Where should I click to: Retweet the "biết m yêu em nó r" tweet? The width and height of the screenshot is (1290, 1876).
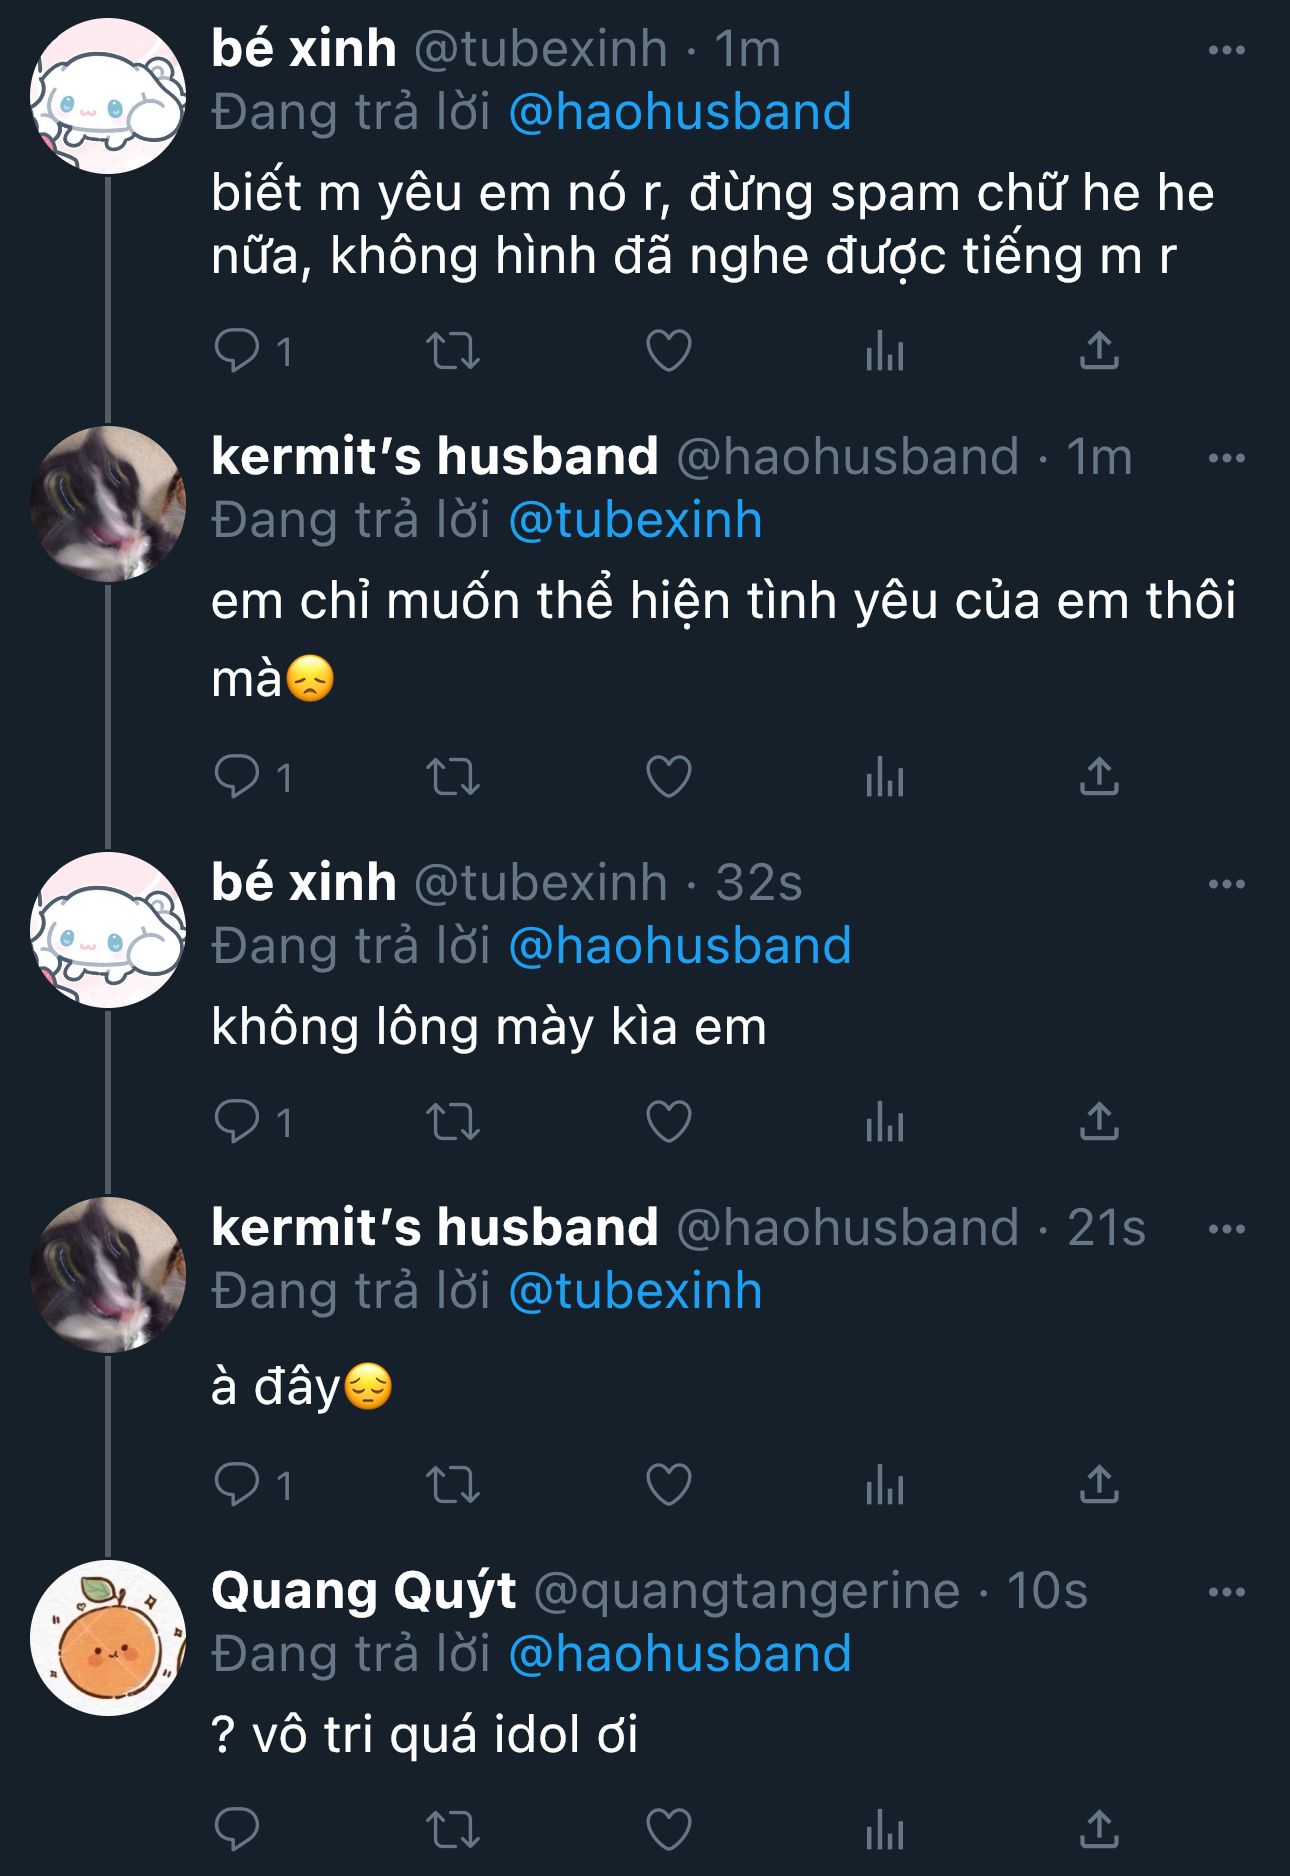click(x=453, y=351)
